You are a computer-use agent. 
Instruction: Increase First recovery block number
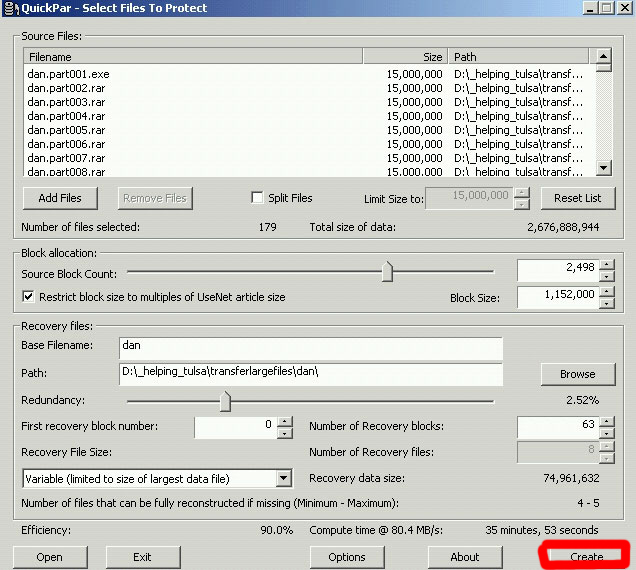[x=285, y=422]
